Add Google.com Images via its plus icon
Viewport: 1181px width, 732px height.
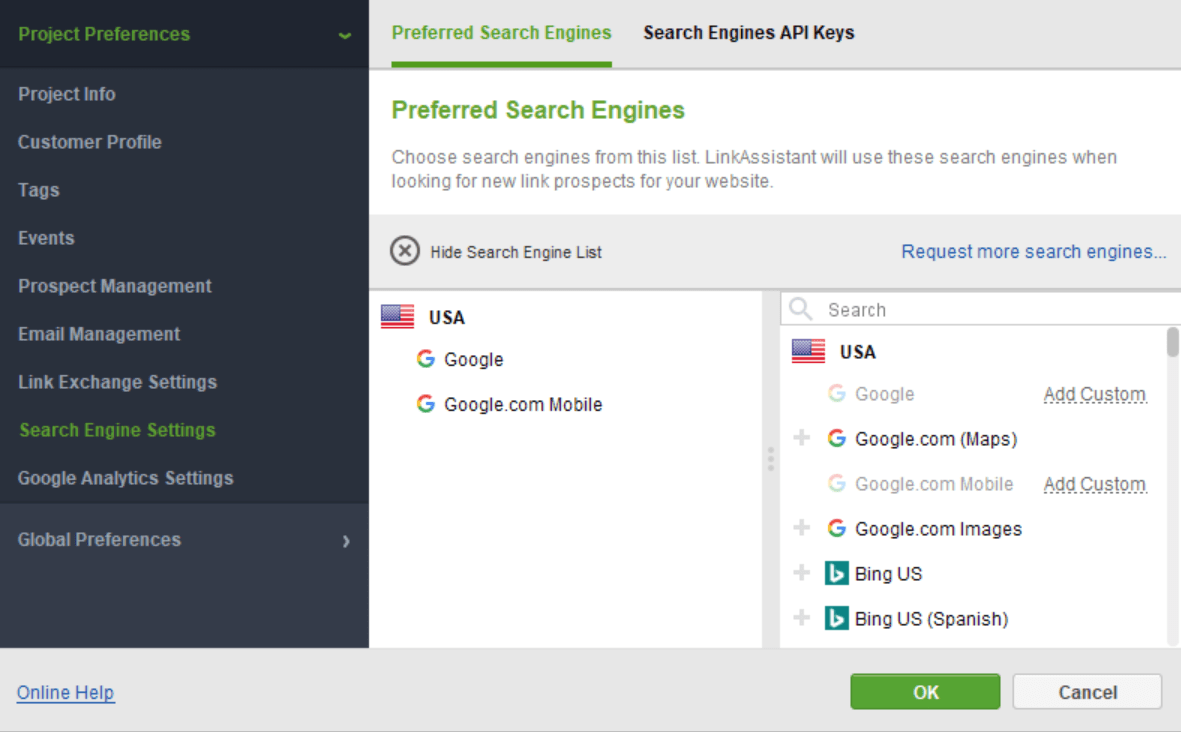click(x=803, y=528)
